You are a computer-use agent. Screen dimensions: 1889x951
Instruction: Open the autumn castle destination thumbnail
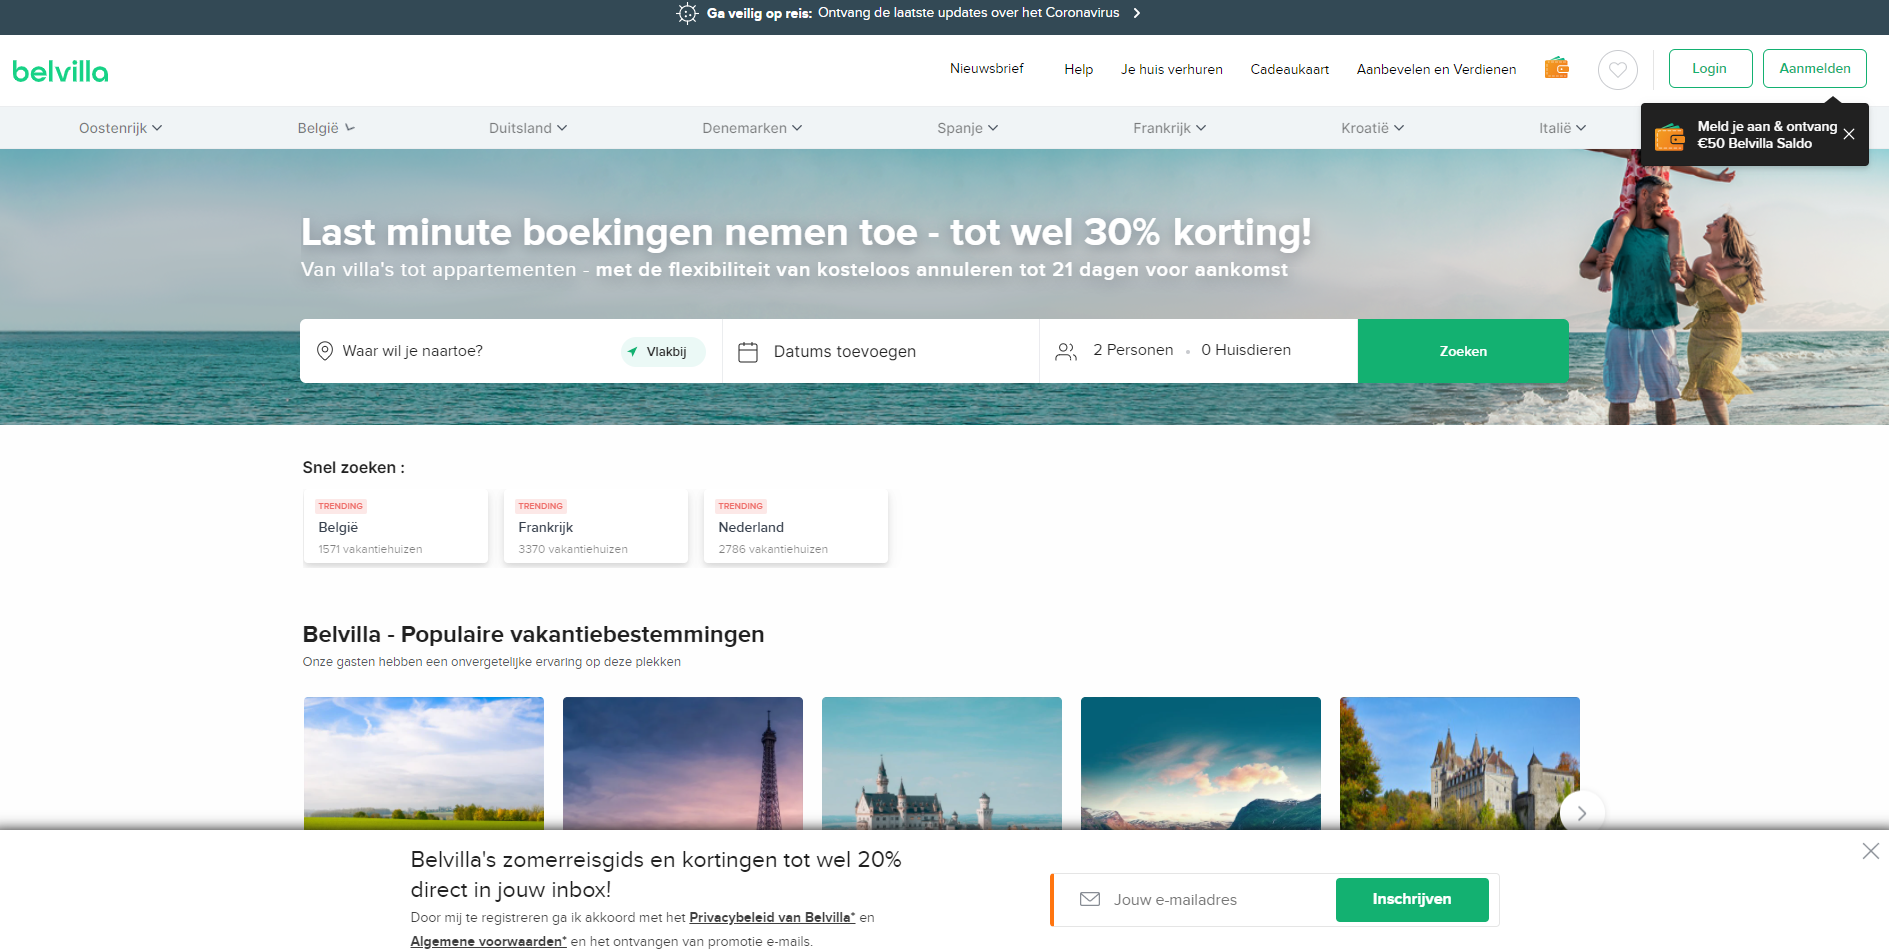tap(1460, 763)
